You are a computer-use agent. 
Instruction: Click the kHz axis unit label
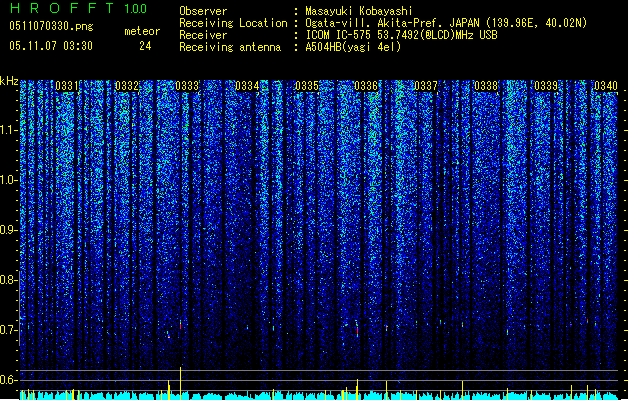coord(9,81)
